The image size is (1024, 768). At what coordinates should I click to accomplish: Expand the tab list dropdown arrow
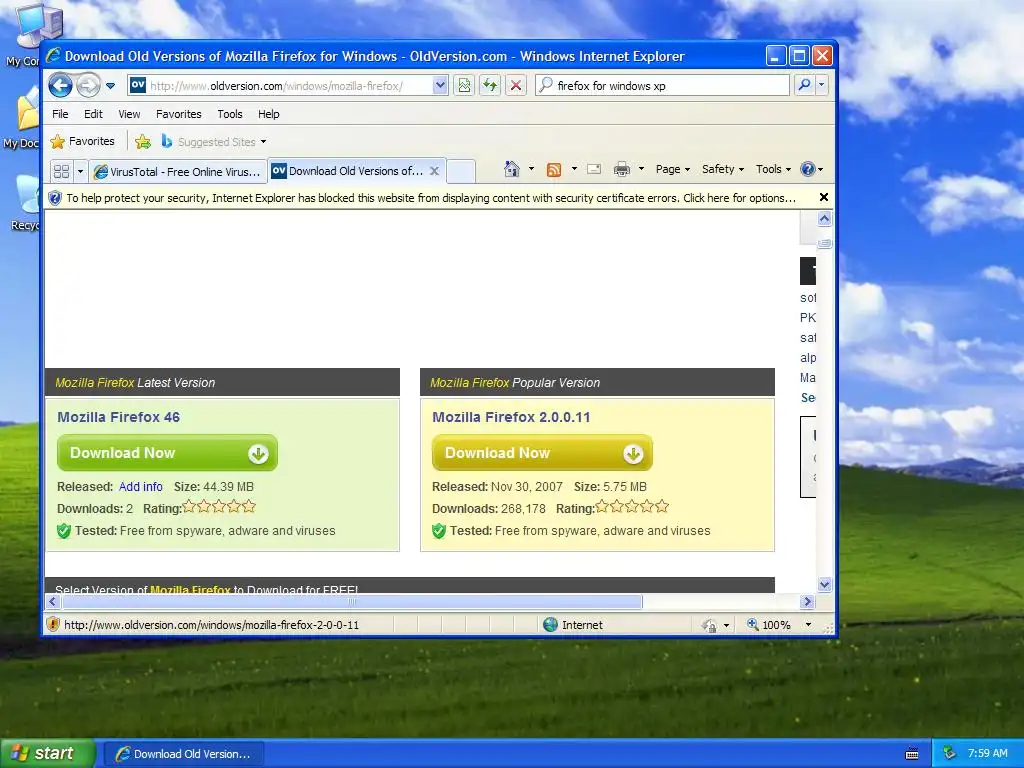(80, 172)
